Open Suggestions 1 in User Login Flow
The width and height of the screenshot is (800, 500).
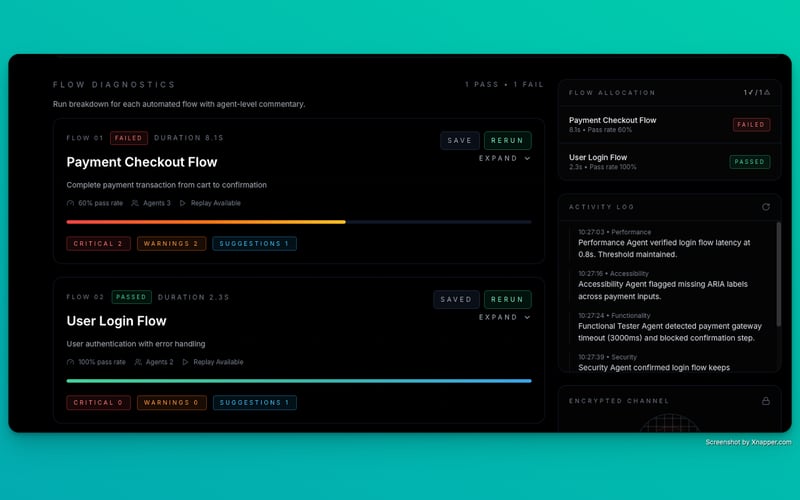tap(255, 403)
